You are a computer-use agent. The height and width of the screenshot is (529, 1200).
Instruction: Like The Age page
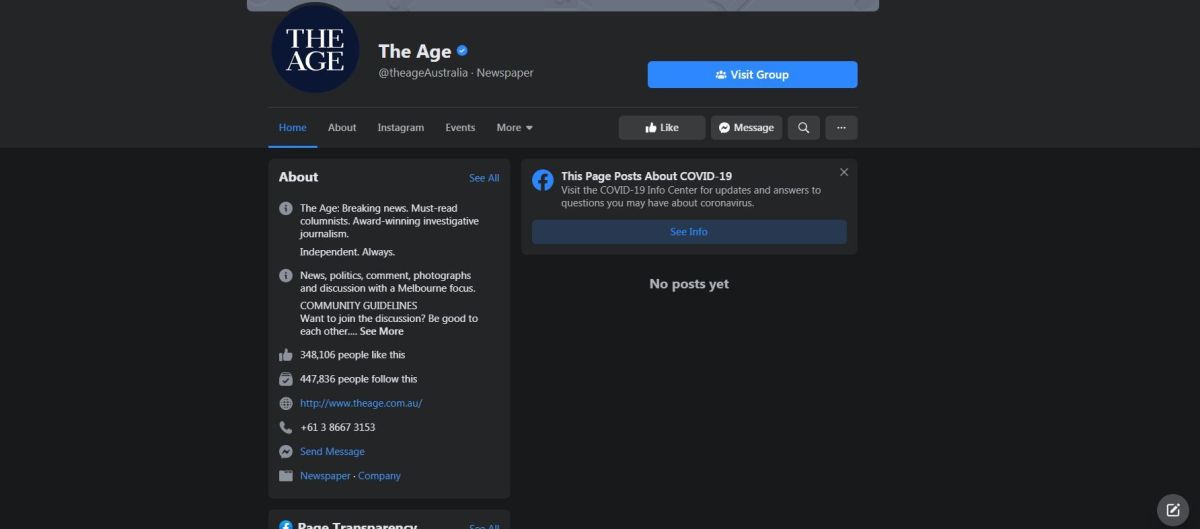pyautogui.click(x=661, y=128)
